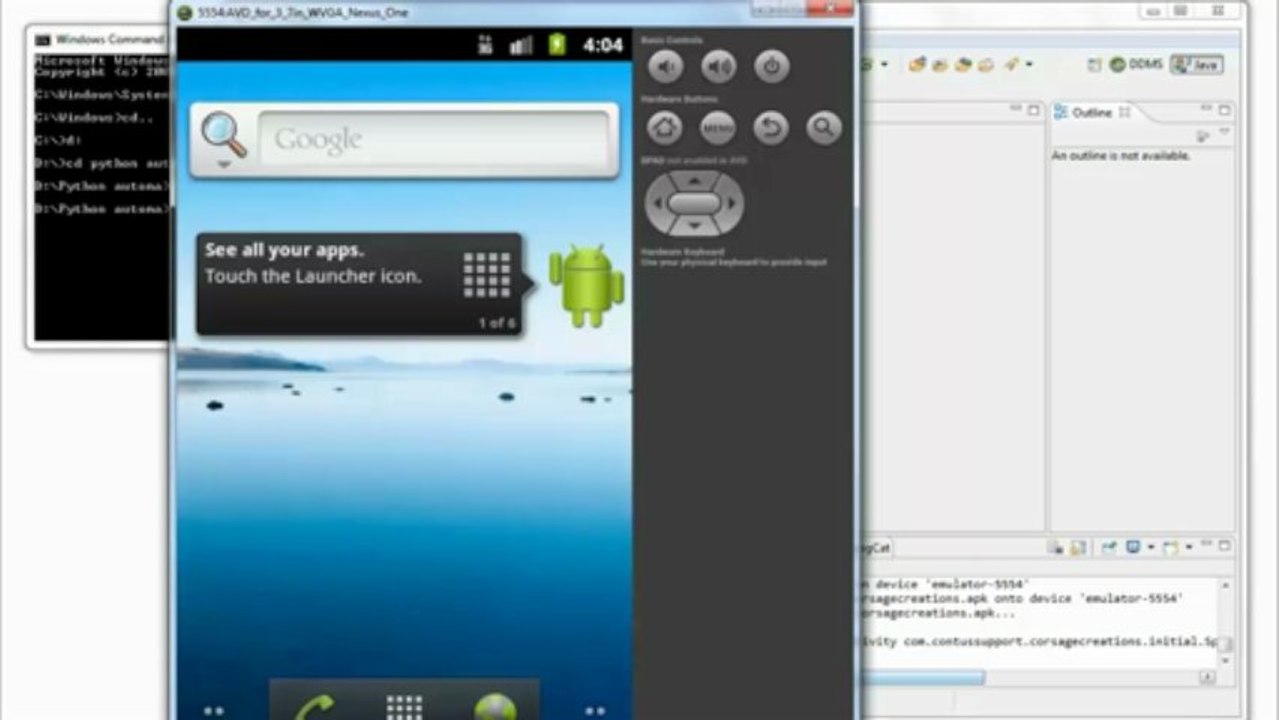Click the battery icon in Android status bar
The image size is (1279, 720).
(x=557, y=45)
